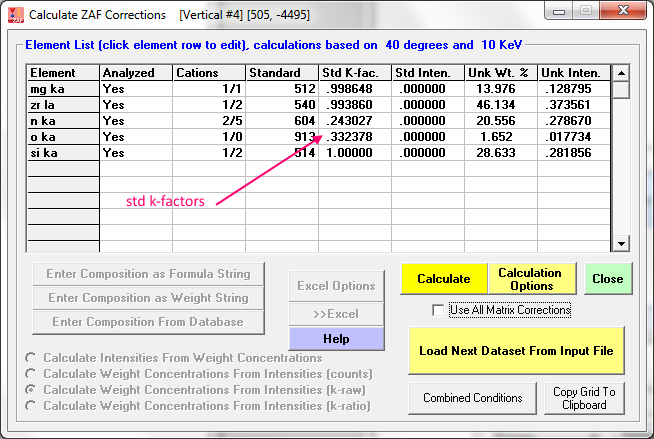Choose Weight Concentrations From Intensities (k-raw)
This screenshot has height=439, width=654.
point(33,390)
